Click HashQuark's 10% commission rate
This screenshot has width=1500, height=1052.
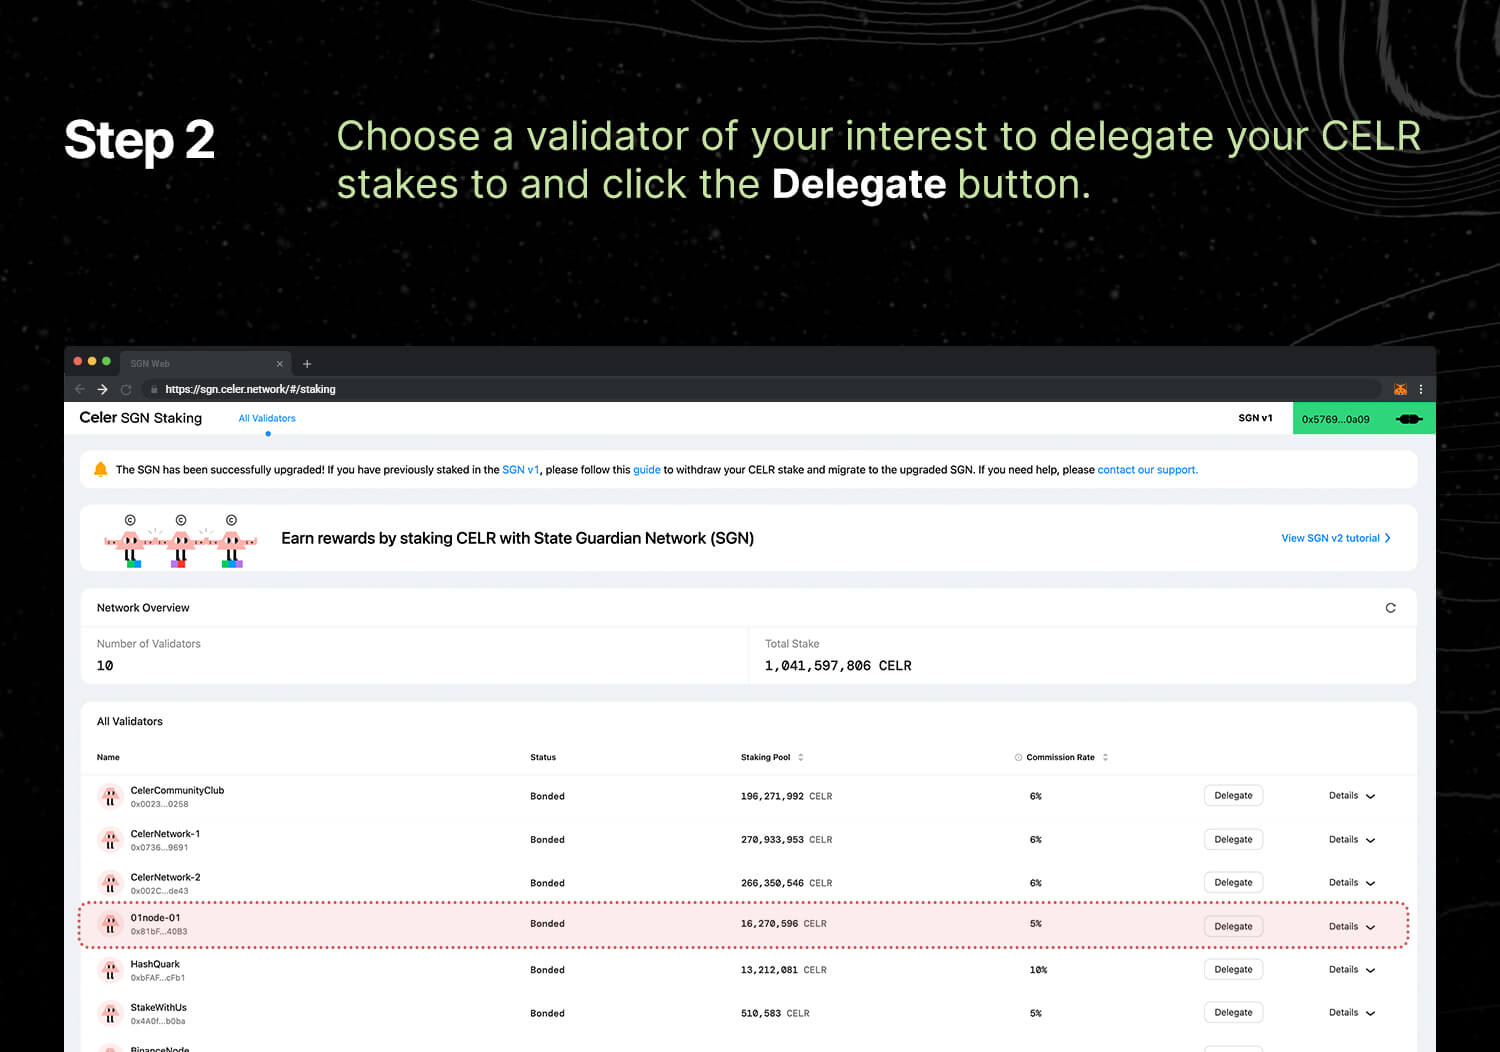[1038, 970]
